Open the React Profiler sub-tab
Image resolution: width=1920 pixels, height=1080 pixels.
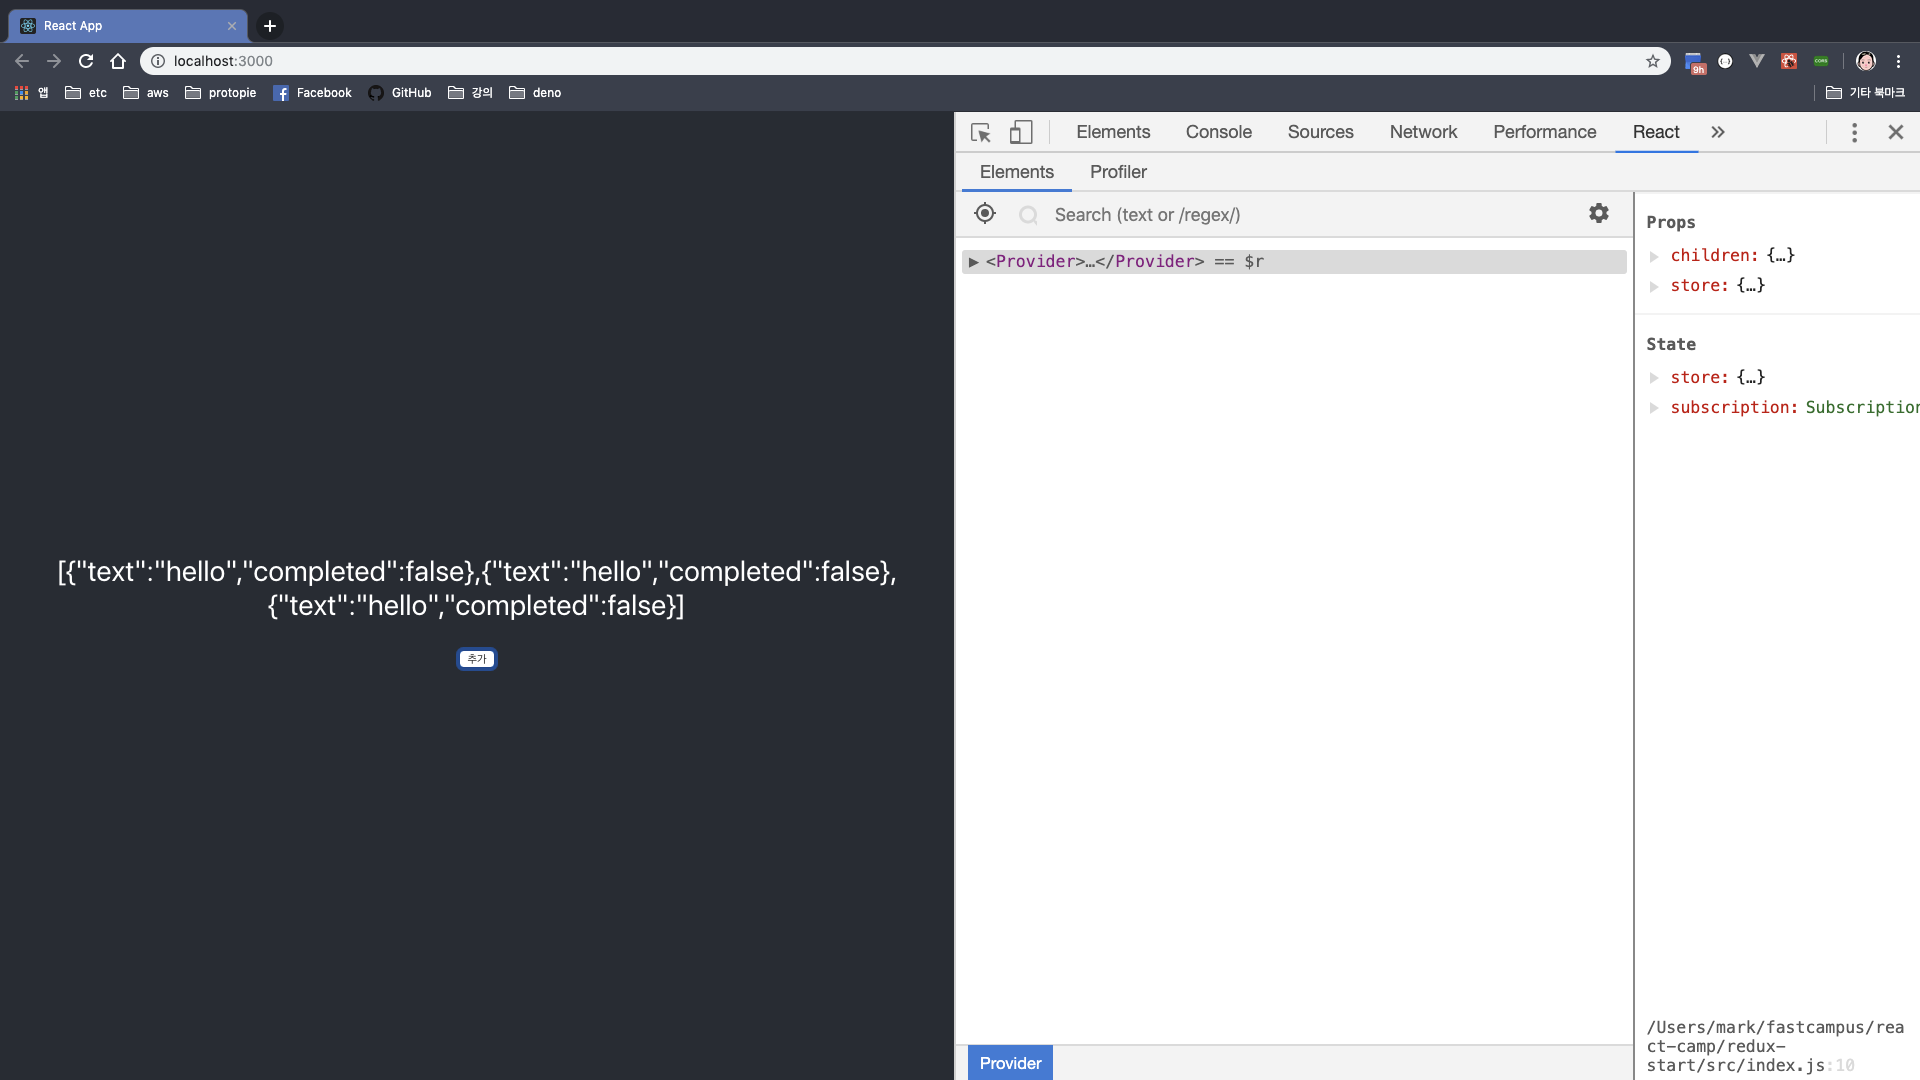pos(1118,172)
